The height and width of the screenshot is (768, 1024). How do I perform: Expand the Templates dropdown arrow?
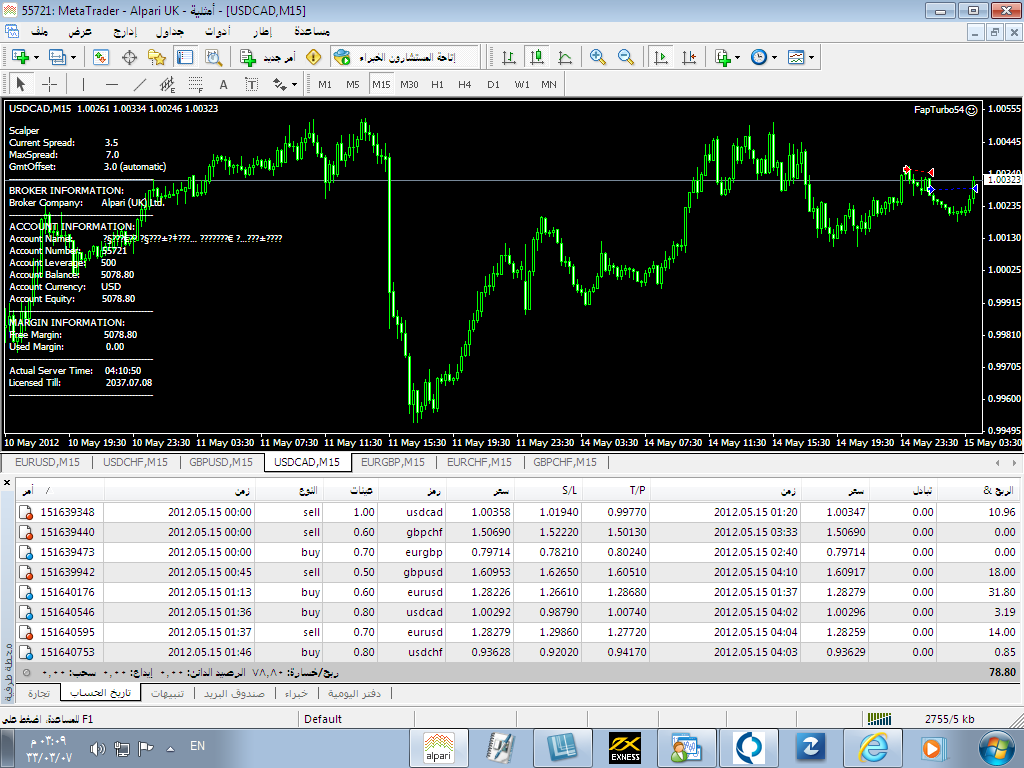pos(811,57)
